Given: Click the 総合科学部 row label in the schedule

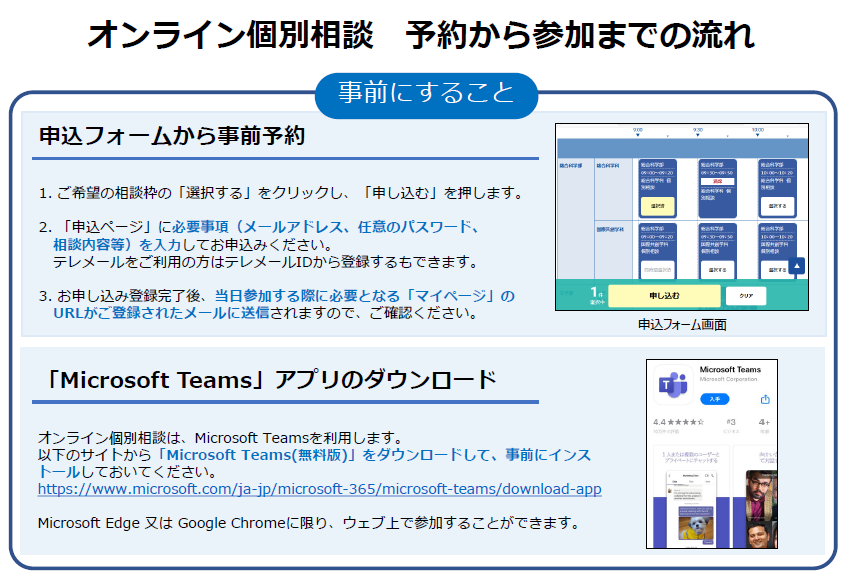Looking at the screenshot, I should 572,163.
